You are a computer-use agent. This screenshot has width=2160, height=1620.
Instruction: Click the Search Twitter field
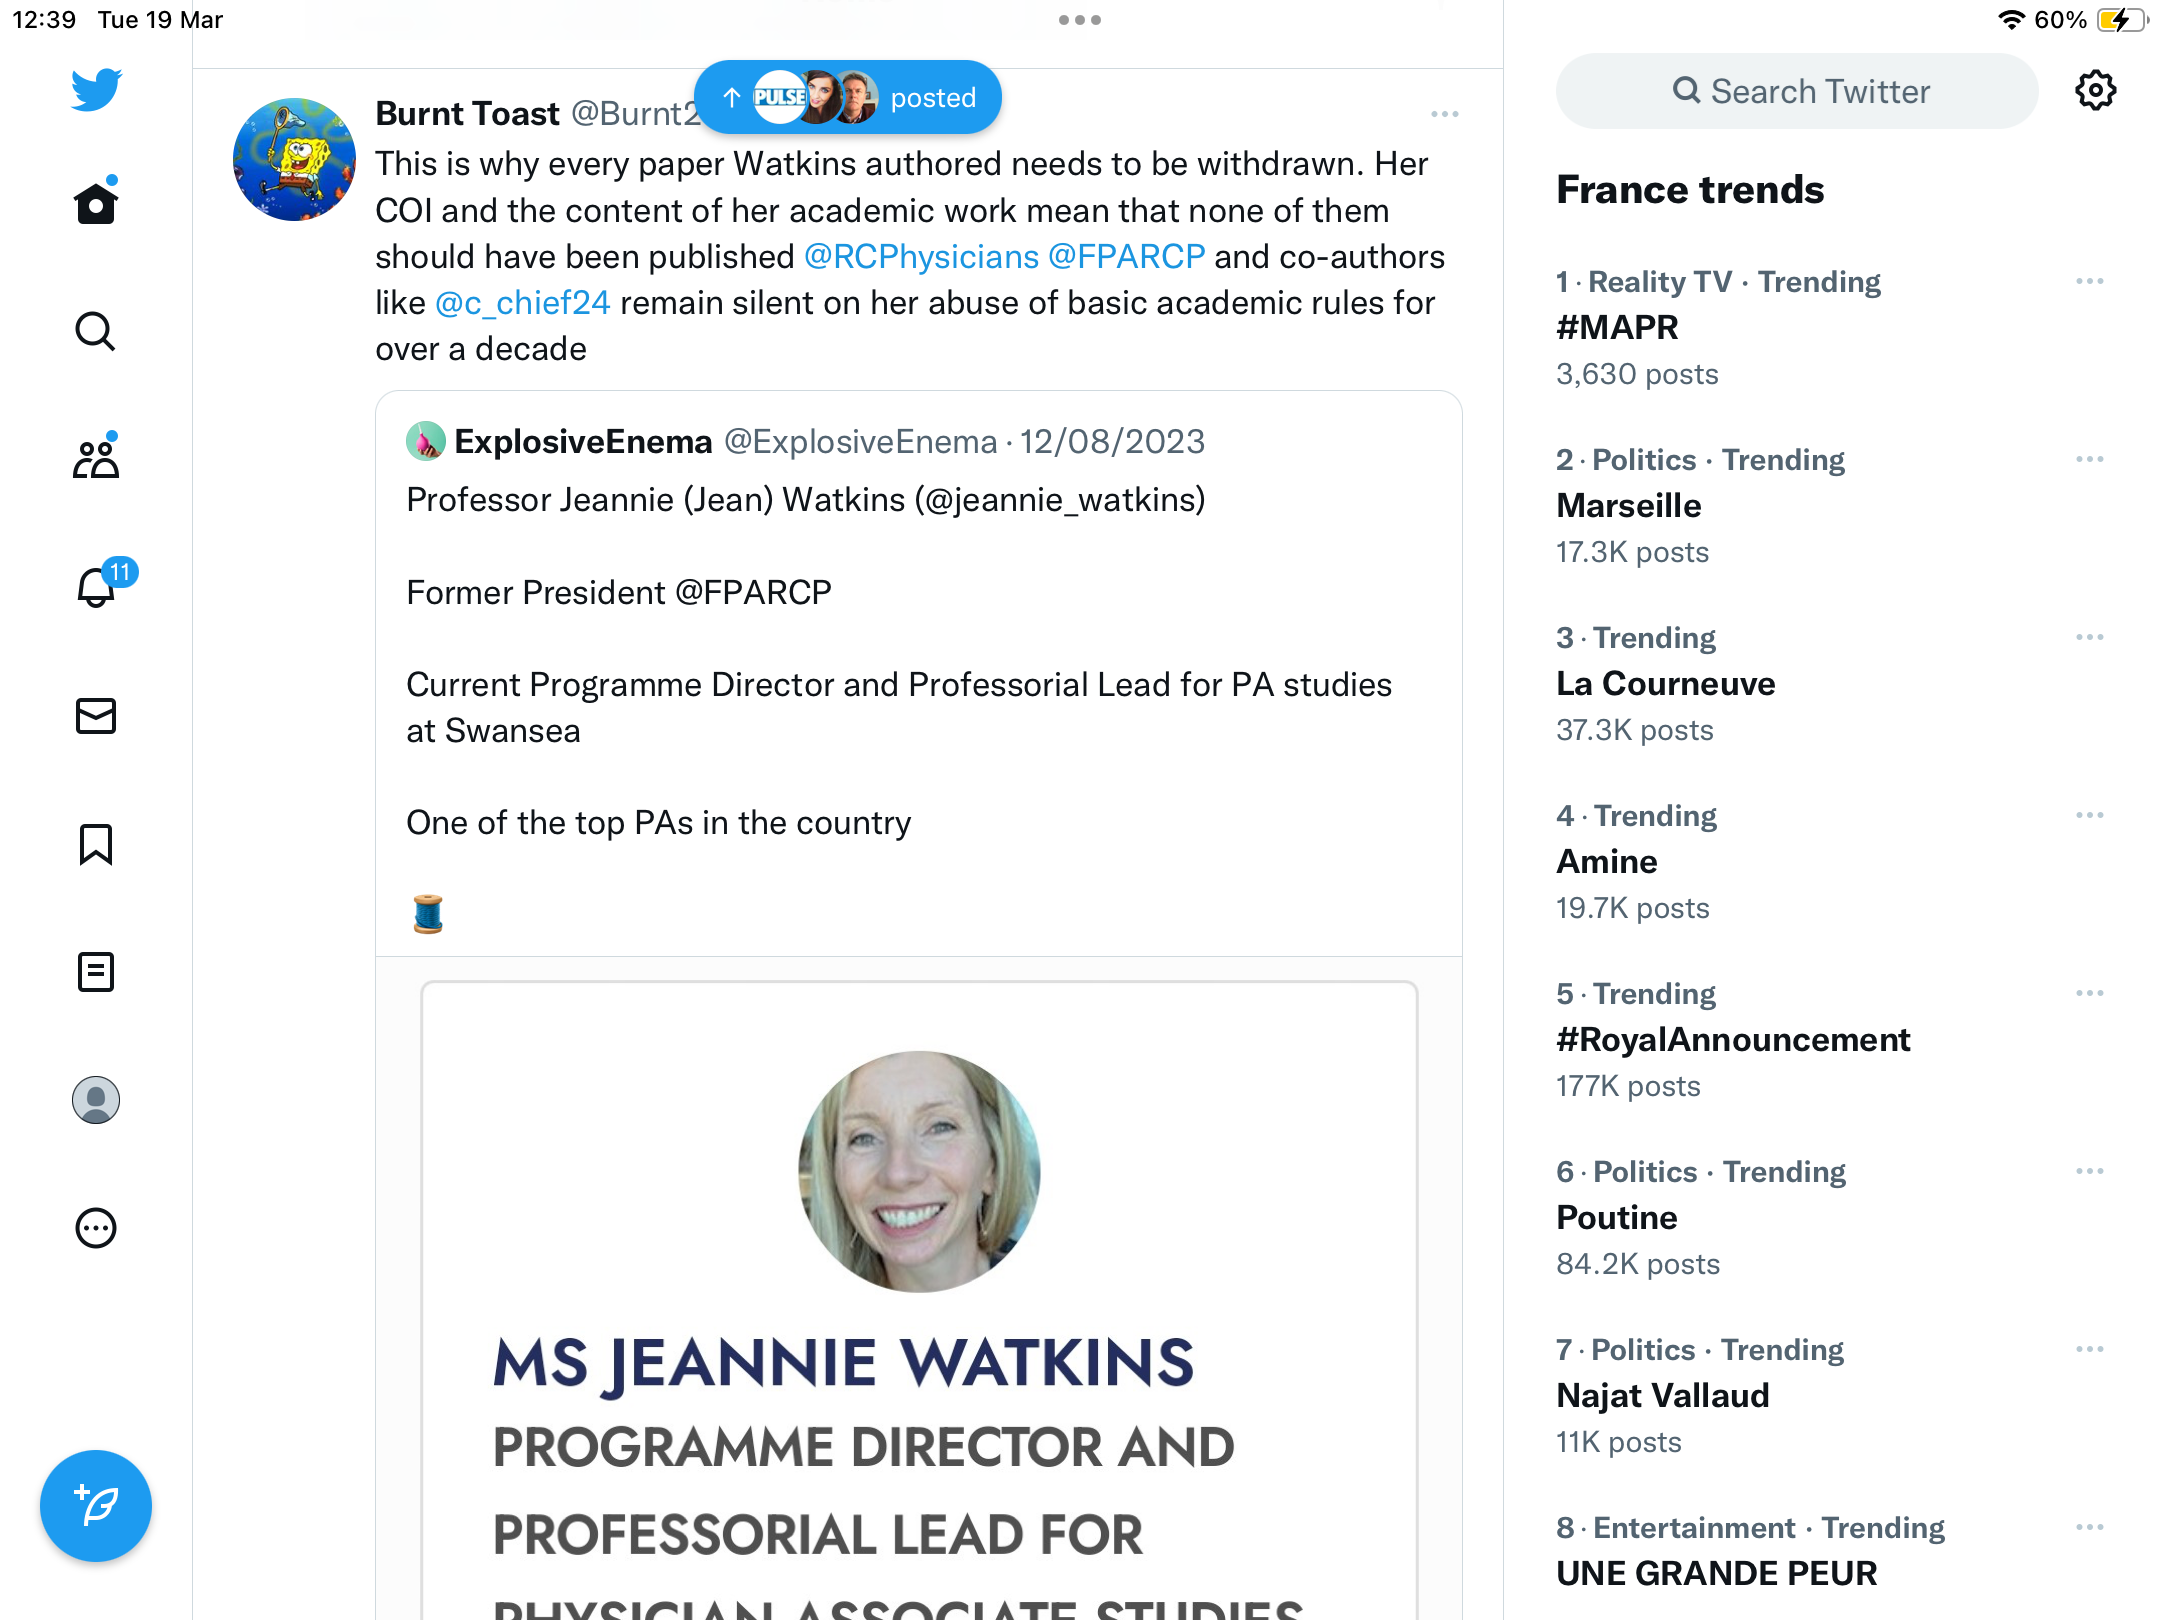tap(1796, 91)
